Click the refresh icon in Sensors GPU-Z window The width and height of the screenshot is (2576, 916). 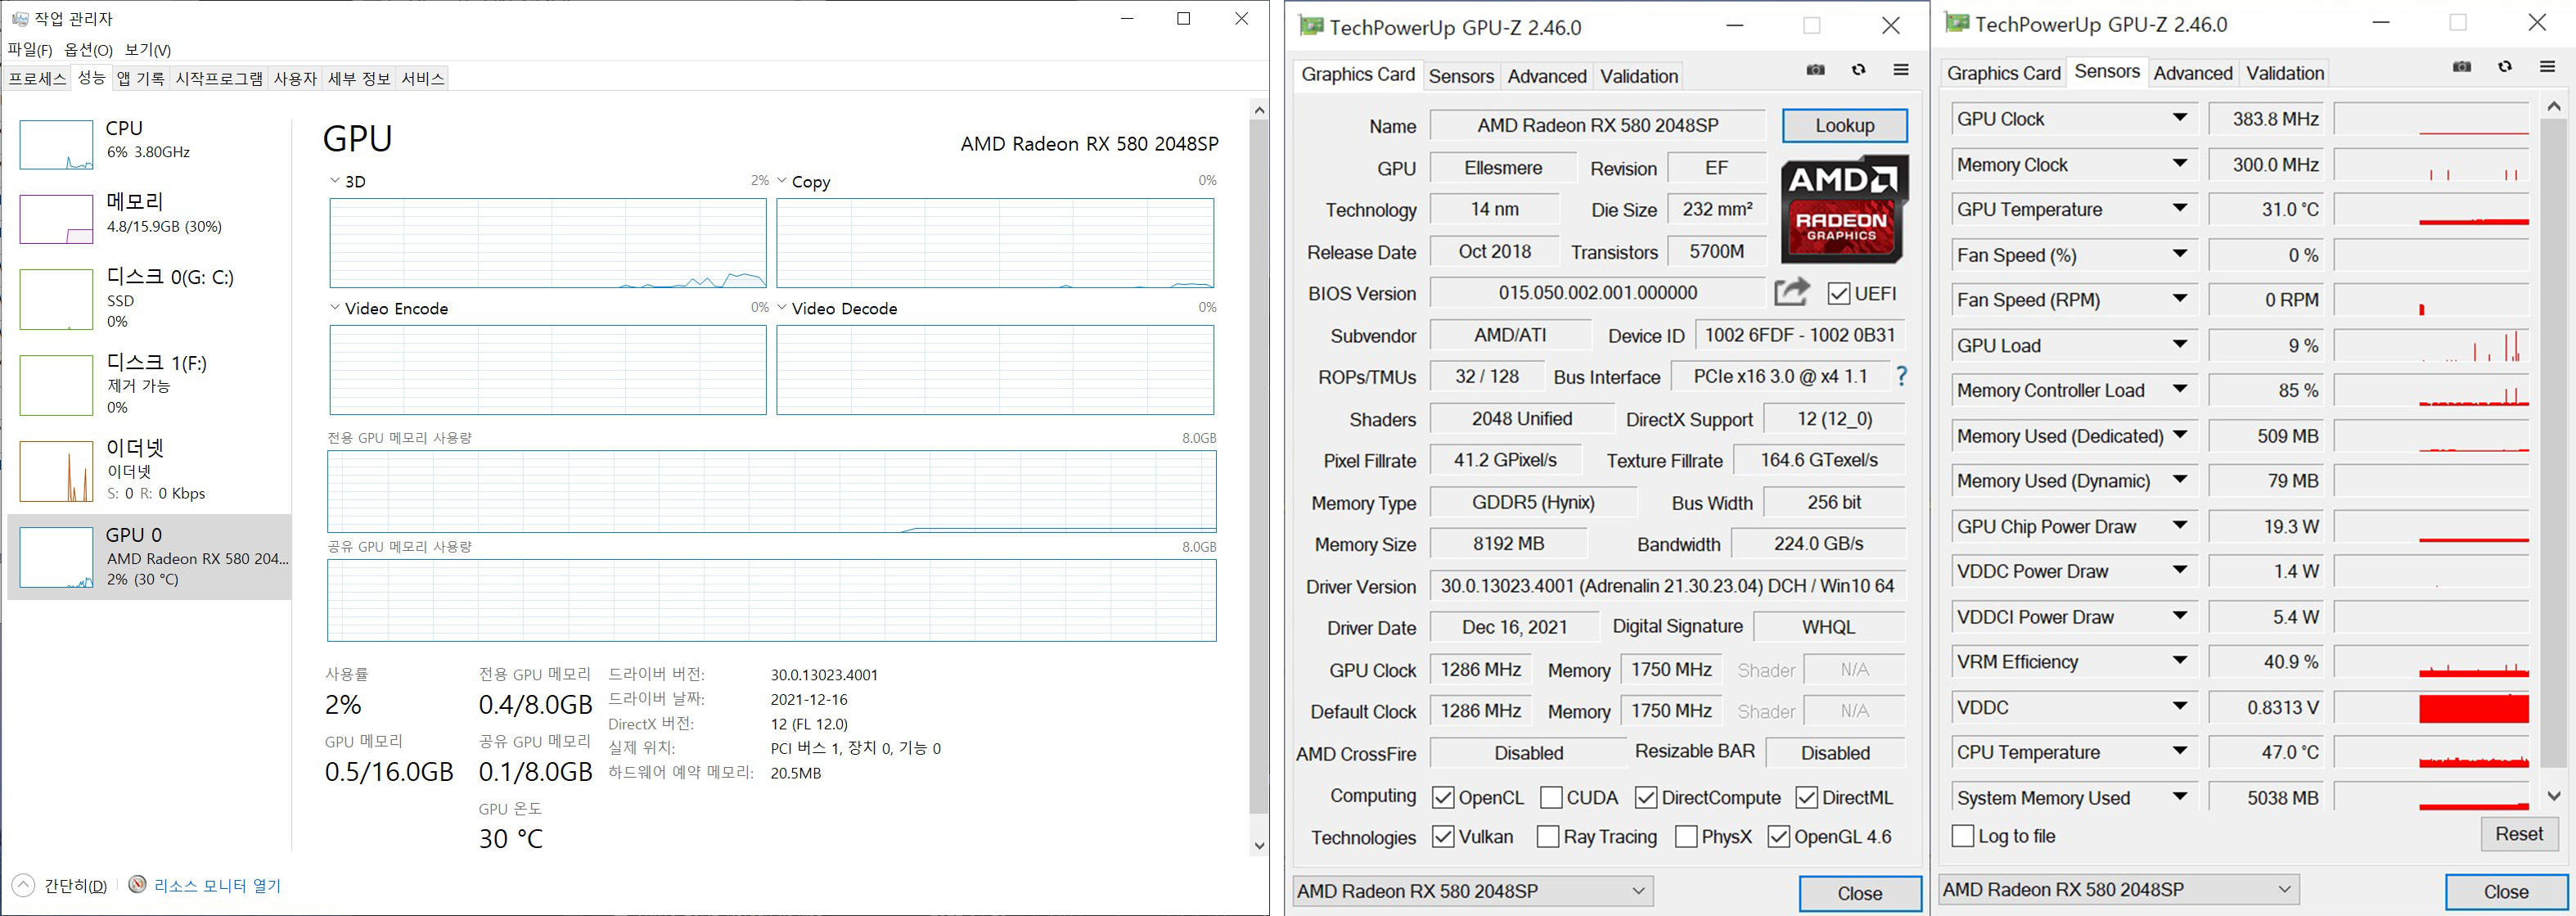(x=2505, y=67)
